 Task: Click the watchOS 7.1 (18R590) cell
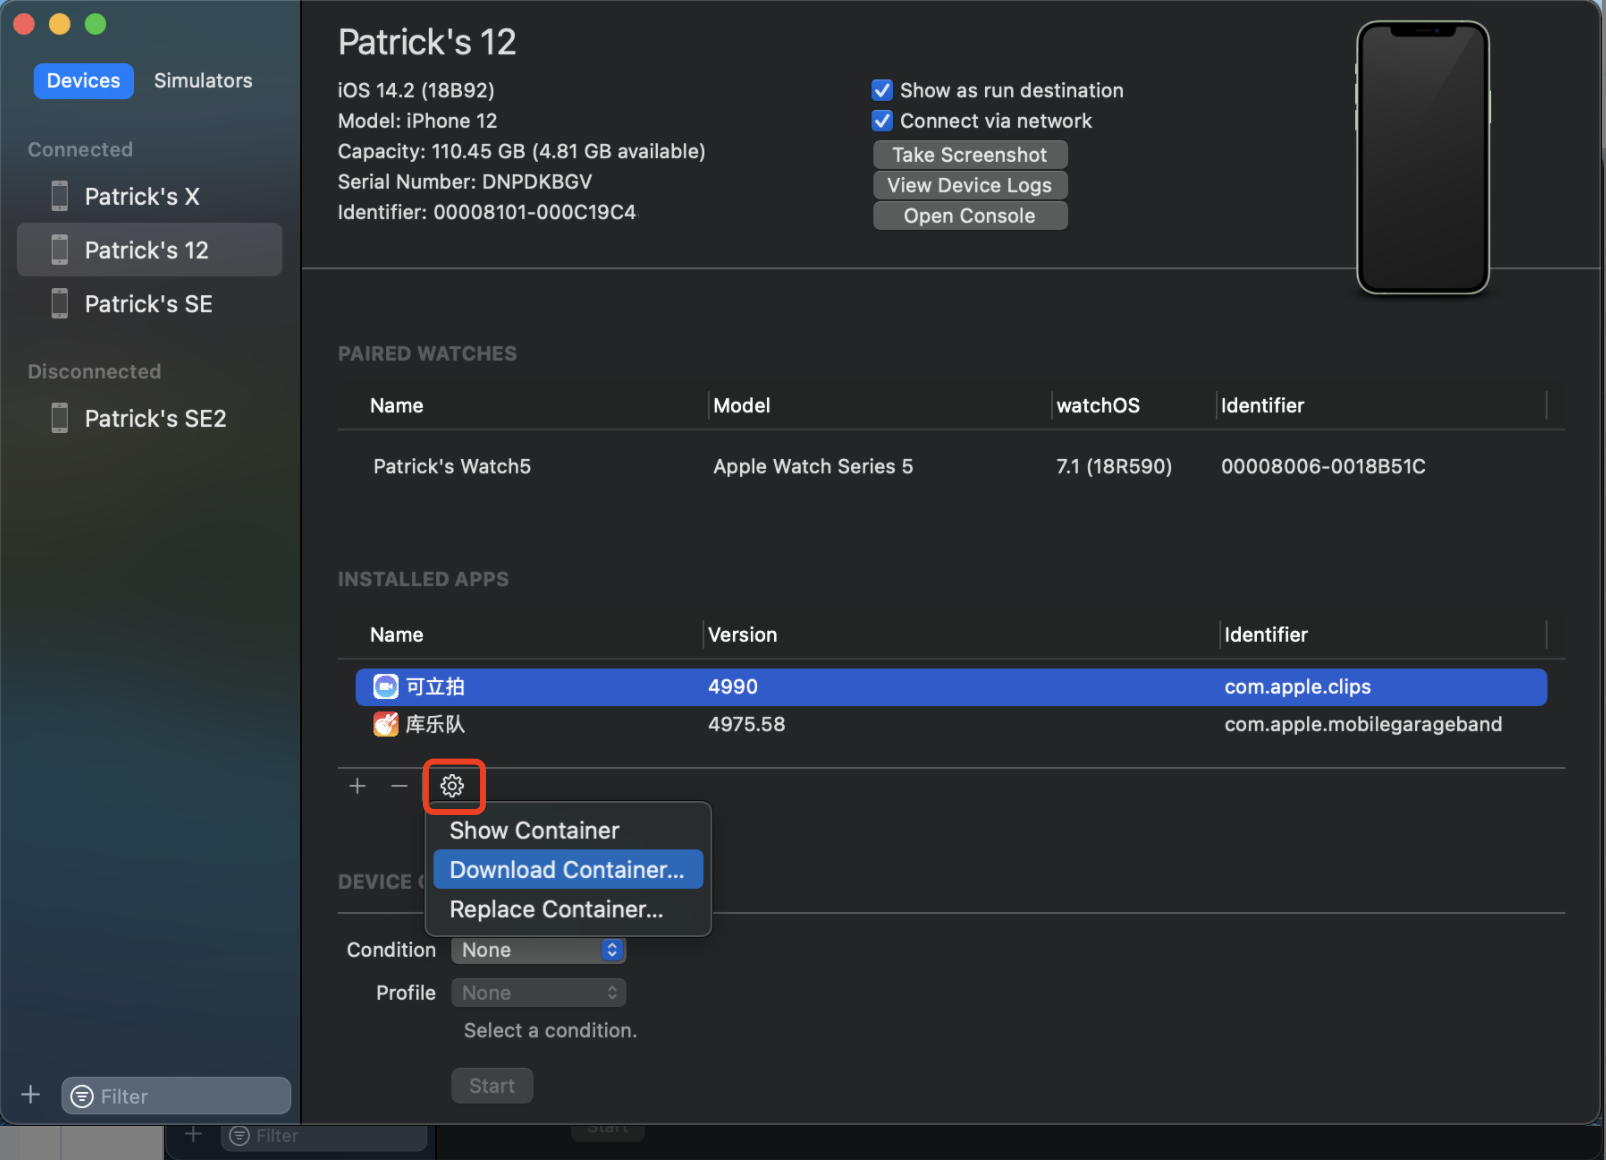pyautogui.click(x=1114, y=466)
